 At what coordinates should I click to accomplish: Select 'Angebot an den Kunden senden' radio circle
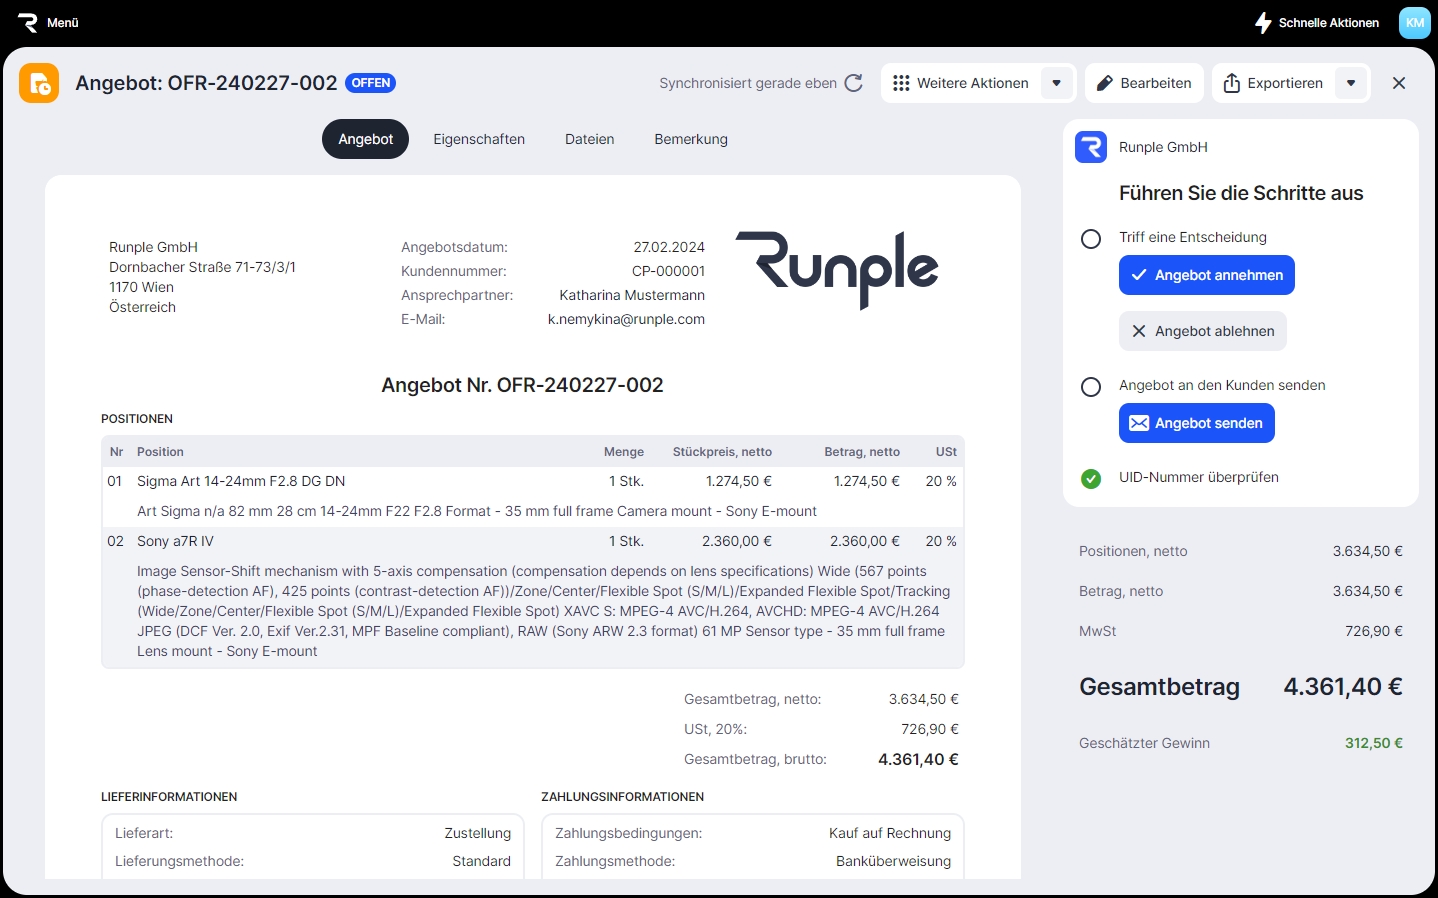(x=1091, y=386)
